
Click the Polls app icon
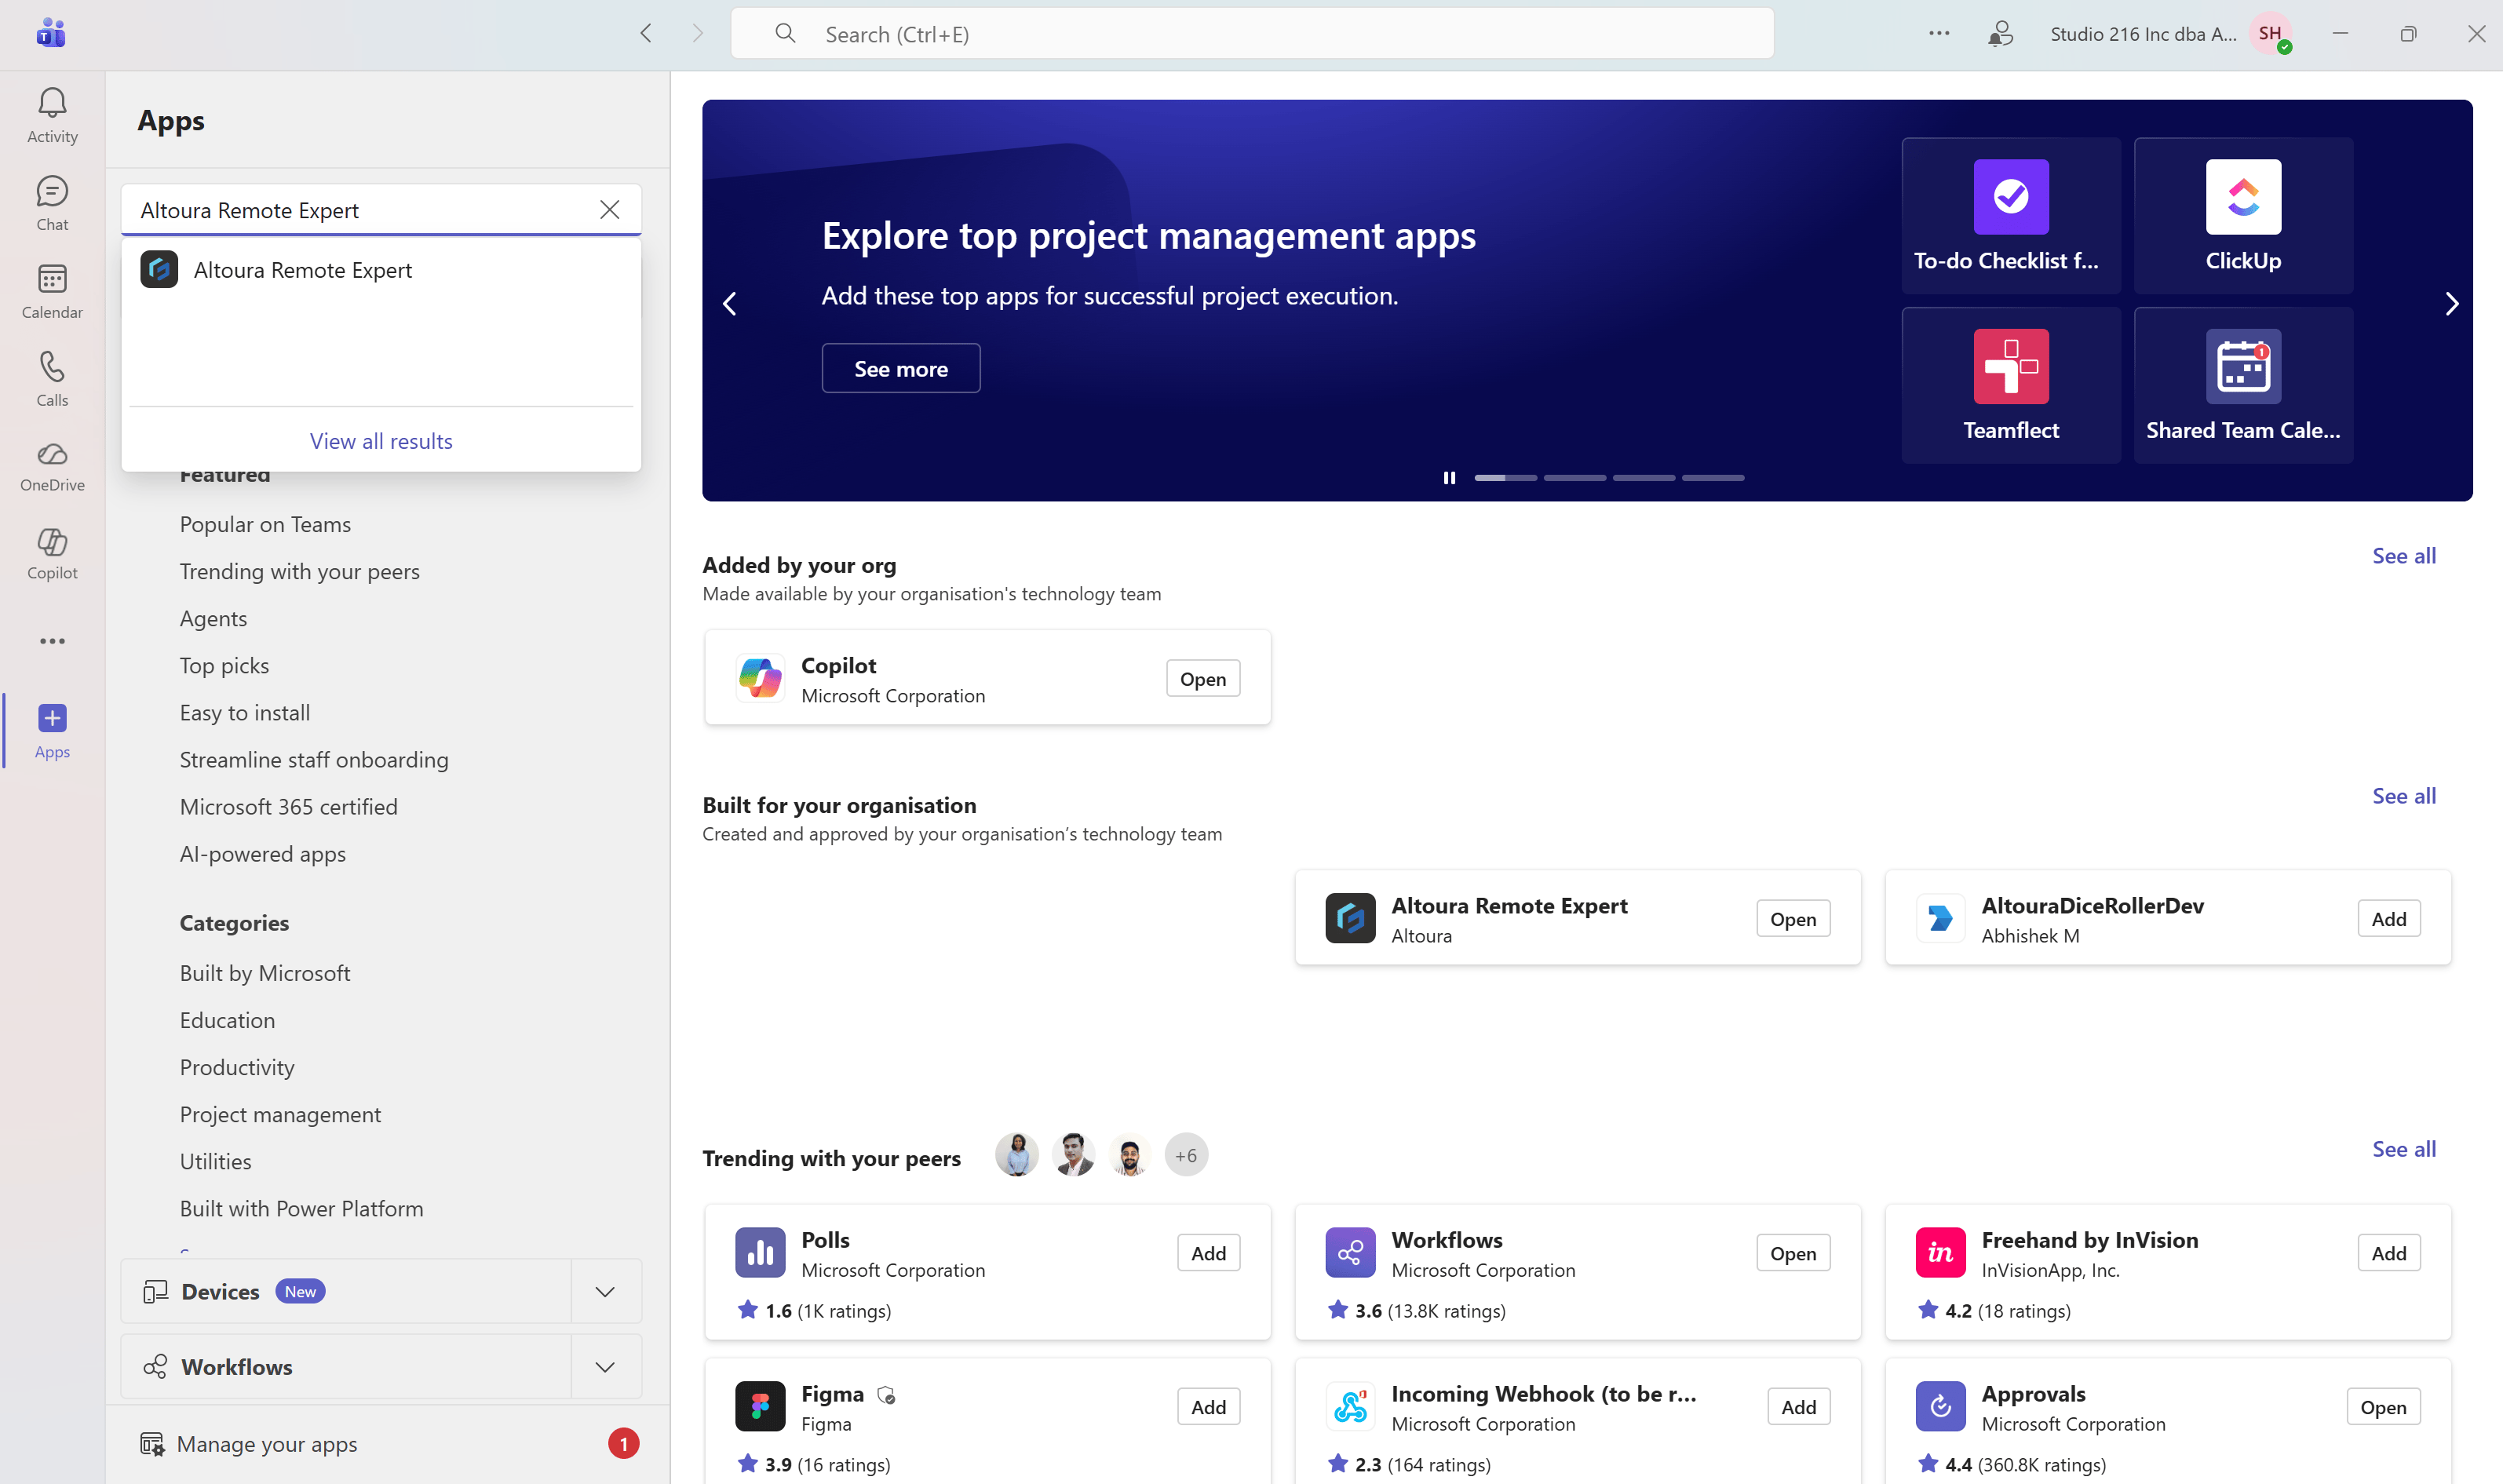[x=760, y=1253]
